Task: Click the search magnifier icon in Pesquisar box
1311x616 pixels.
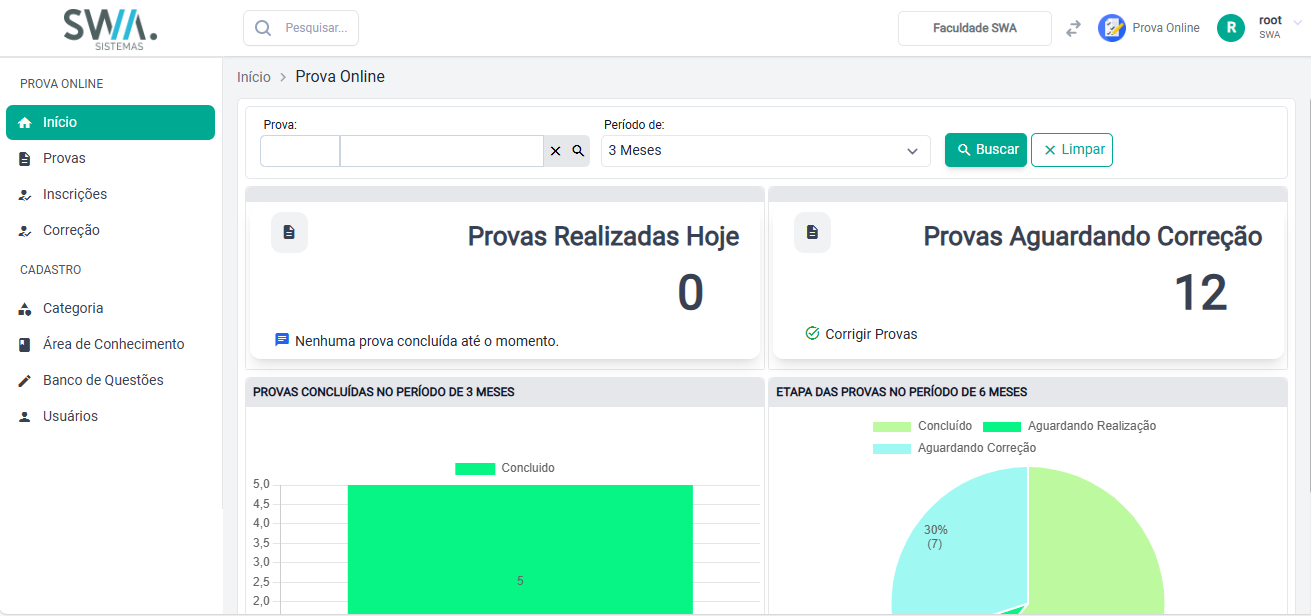Action: pos(263,28)
